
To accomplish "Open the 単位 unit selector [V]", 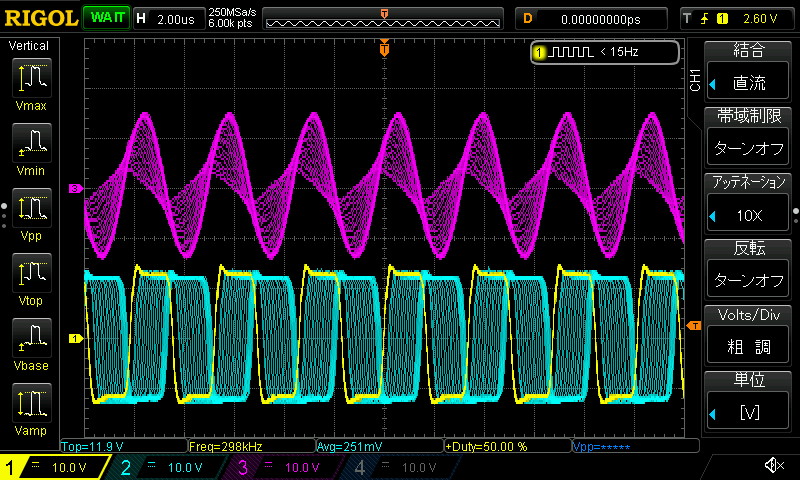I will pyautogui.click(x=748, y=412).
